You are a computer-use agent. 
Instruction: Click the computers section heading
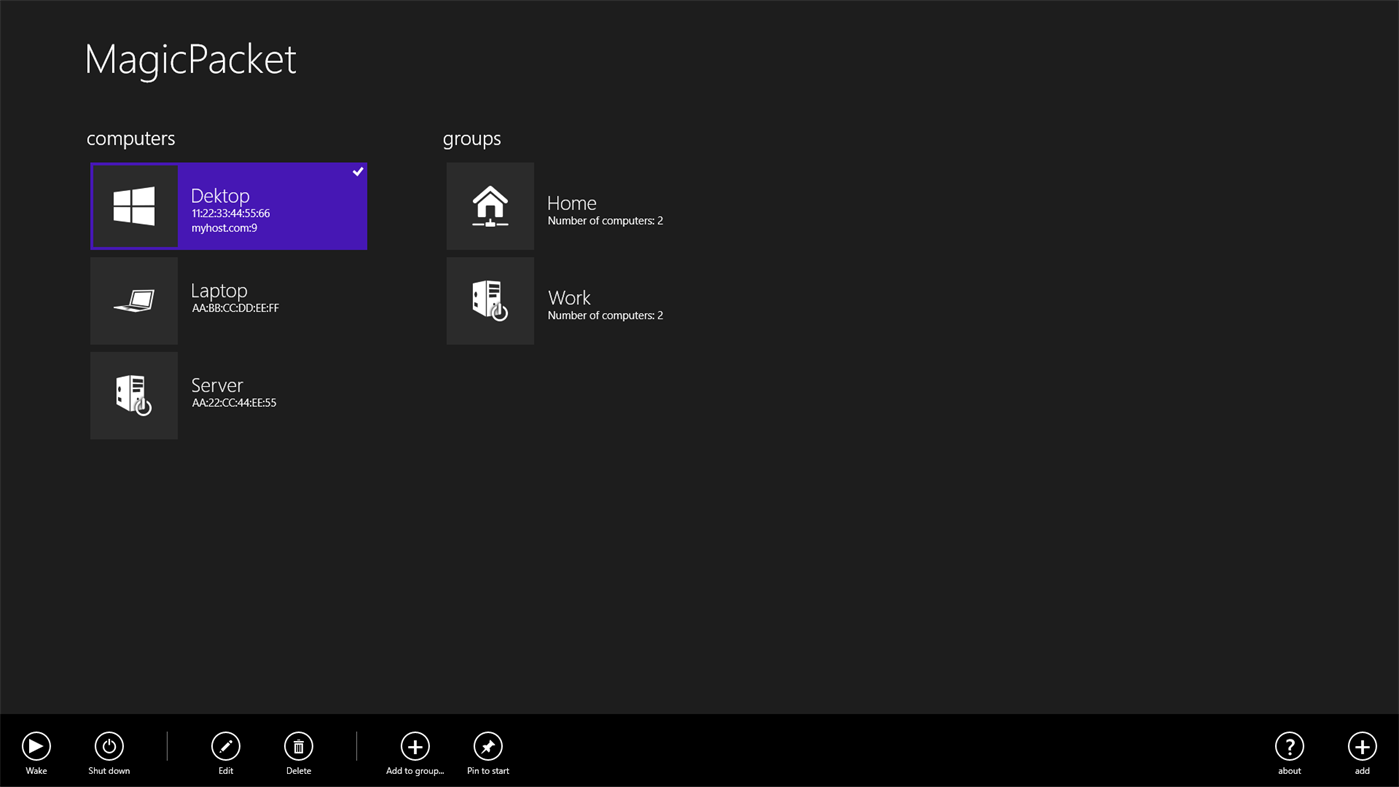[x=130, y=138]
